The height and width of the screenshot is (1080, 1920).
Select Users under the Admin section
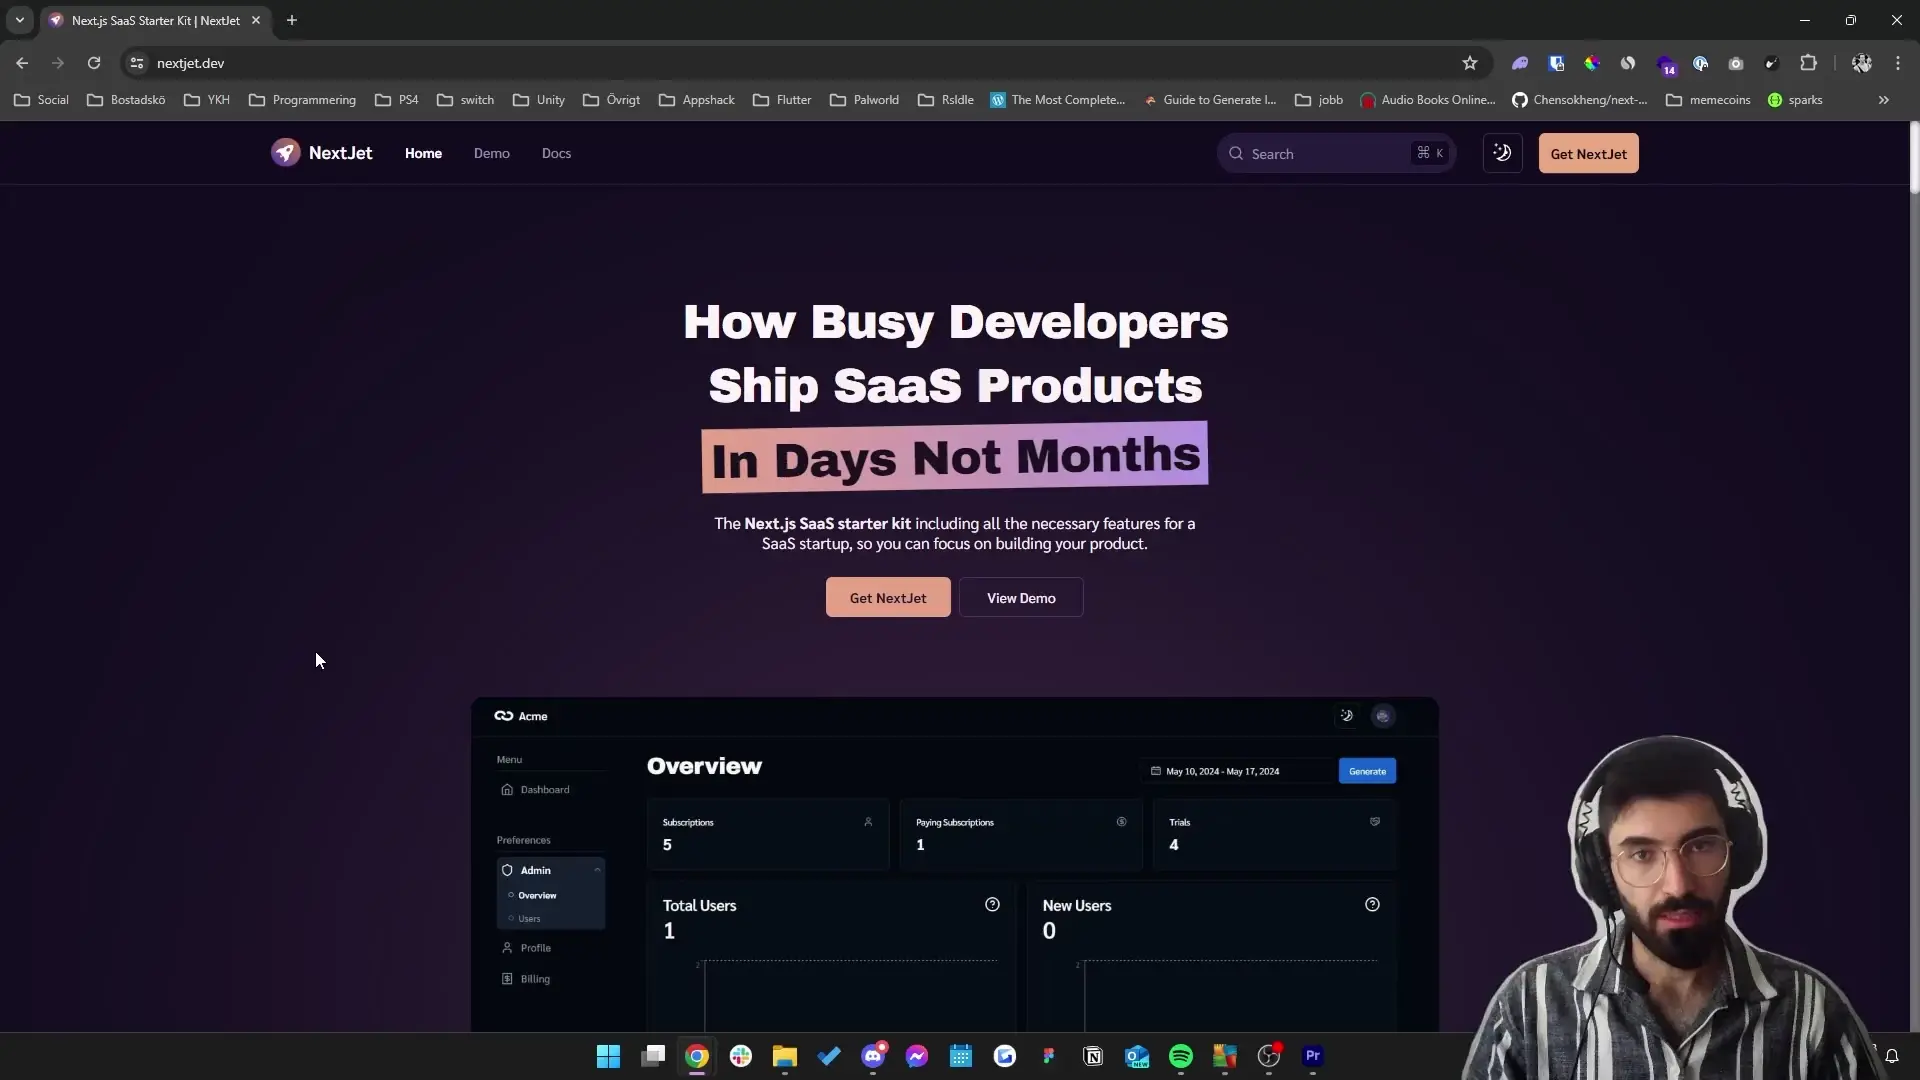(x=528, y=918)
